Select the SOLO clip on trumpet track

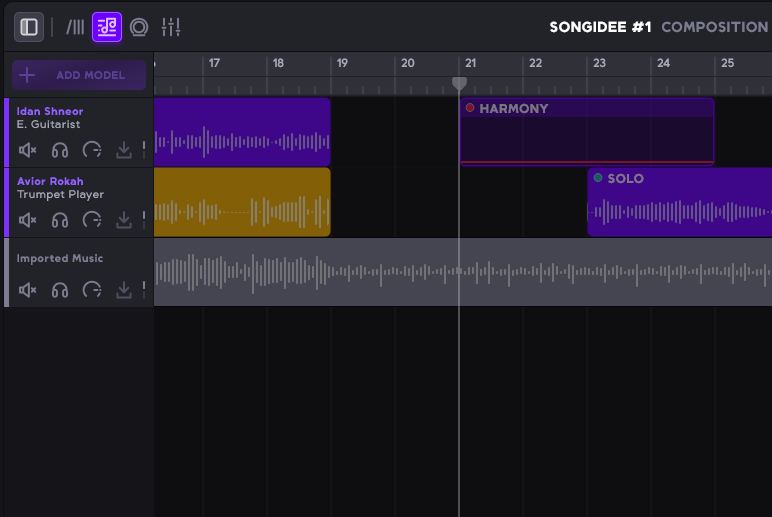679,202
